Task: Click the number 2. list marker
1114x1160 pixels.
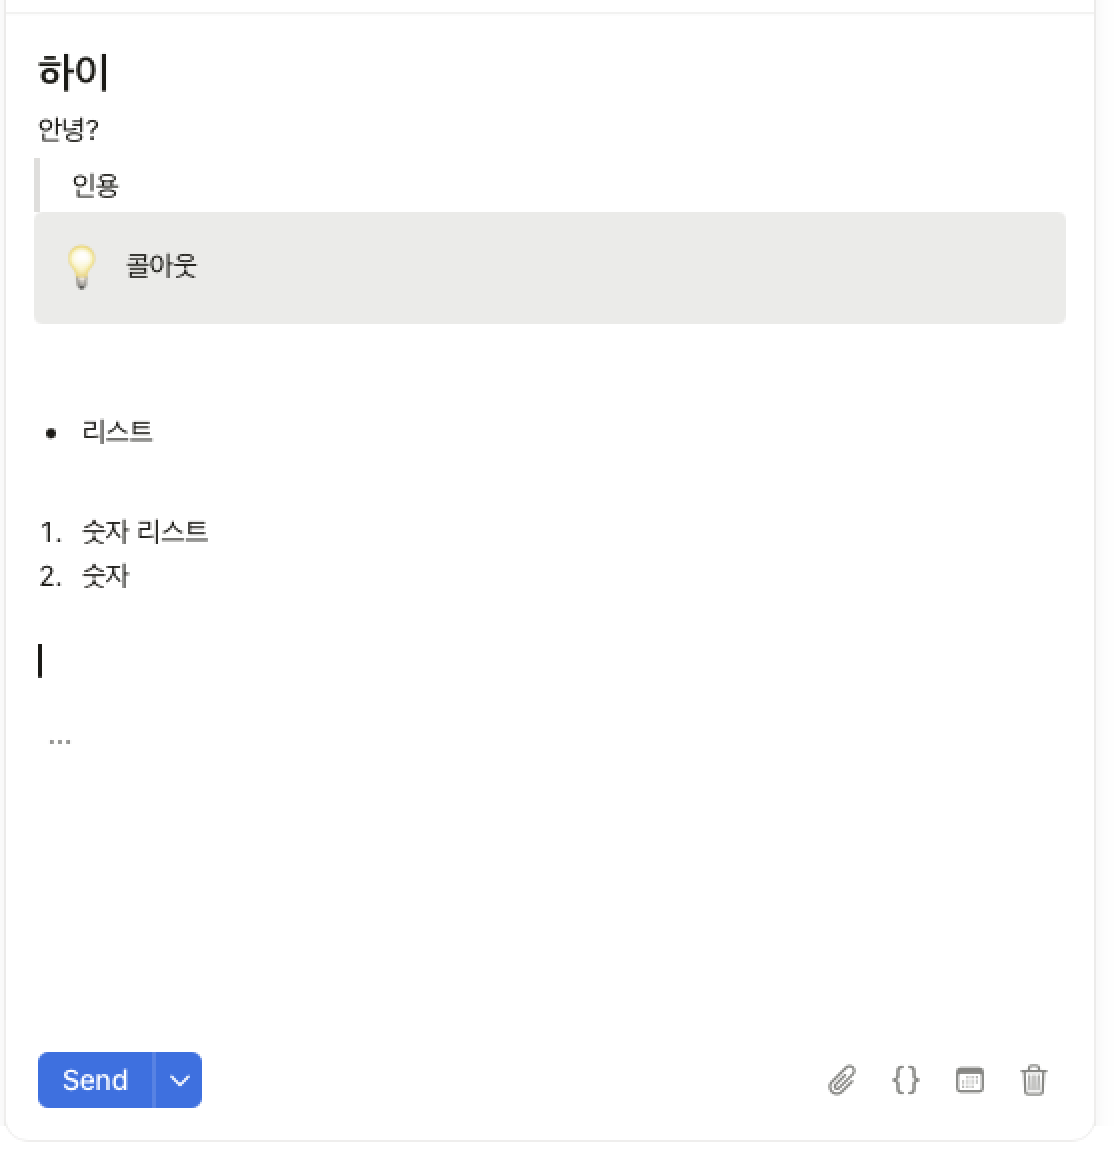Action: [50, 576]
